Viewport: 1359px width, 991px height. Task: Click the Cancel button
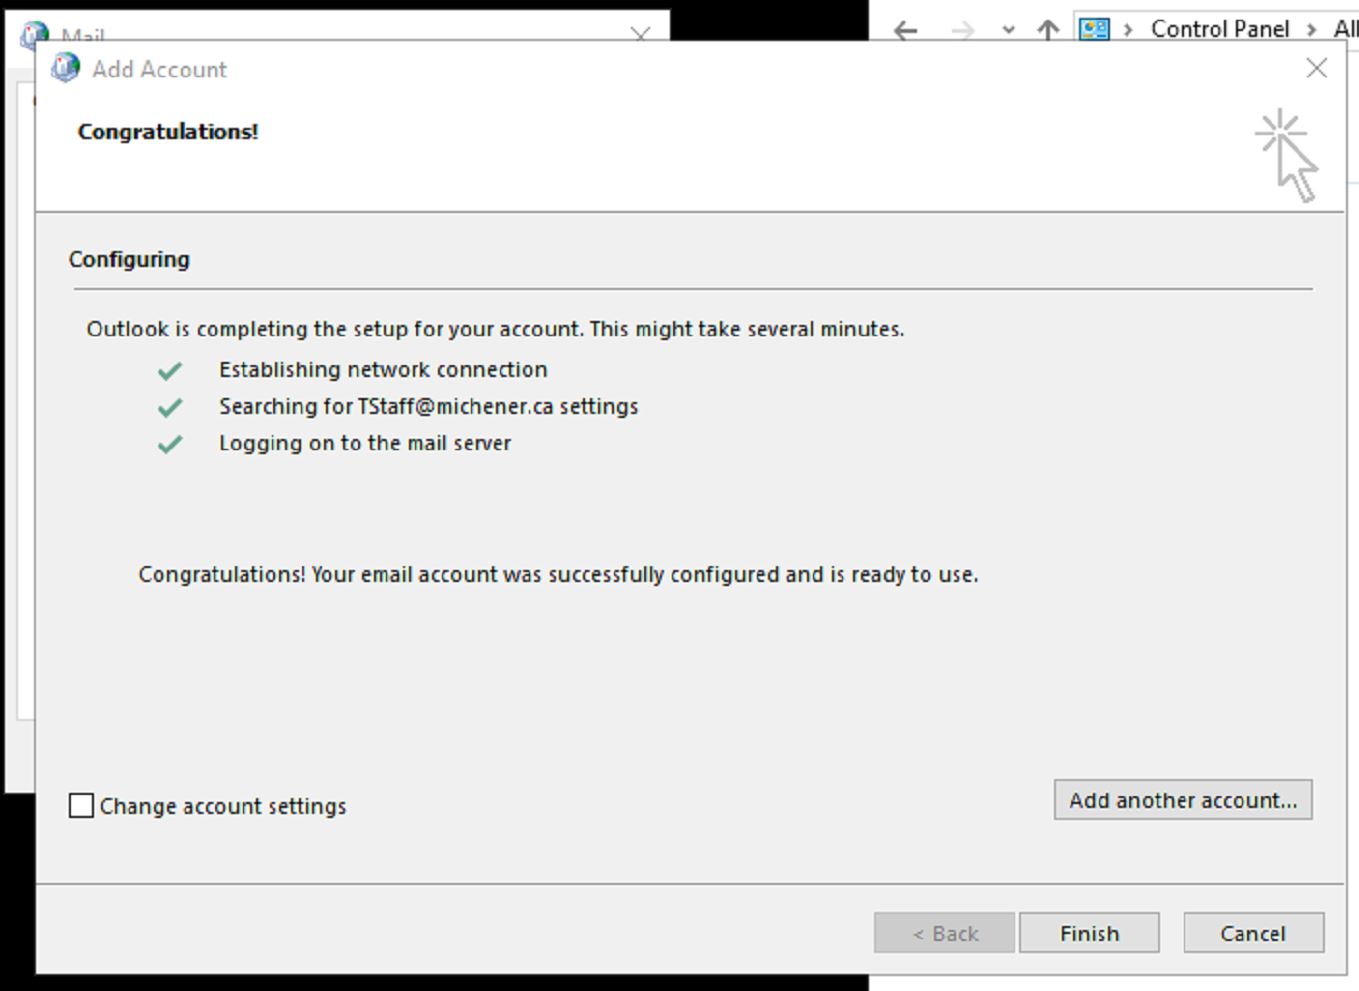pyautogui.click(x=1253, y=933)
